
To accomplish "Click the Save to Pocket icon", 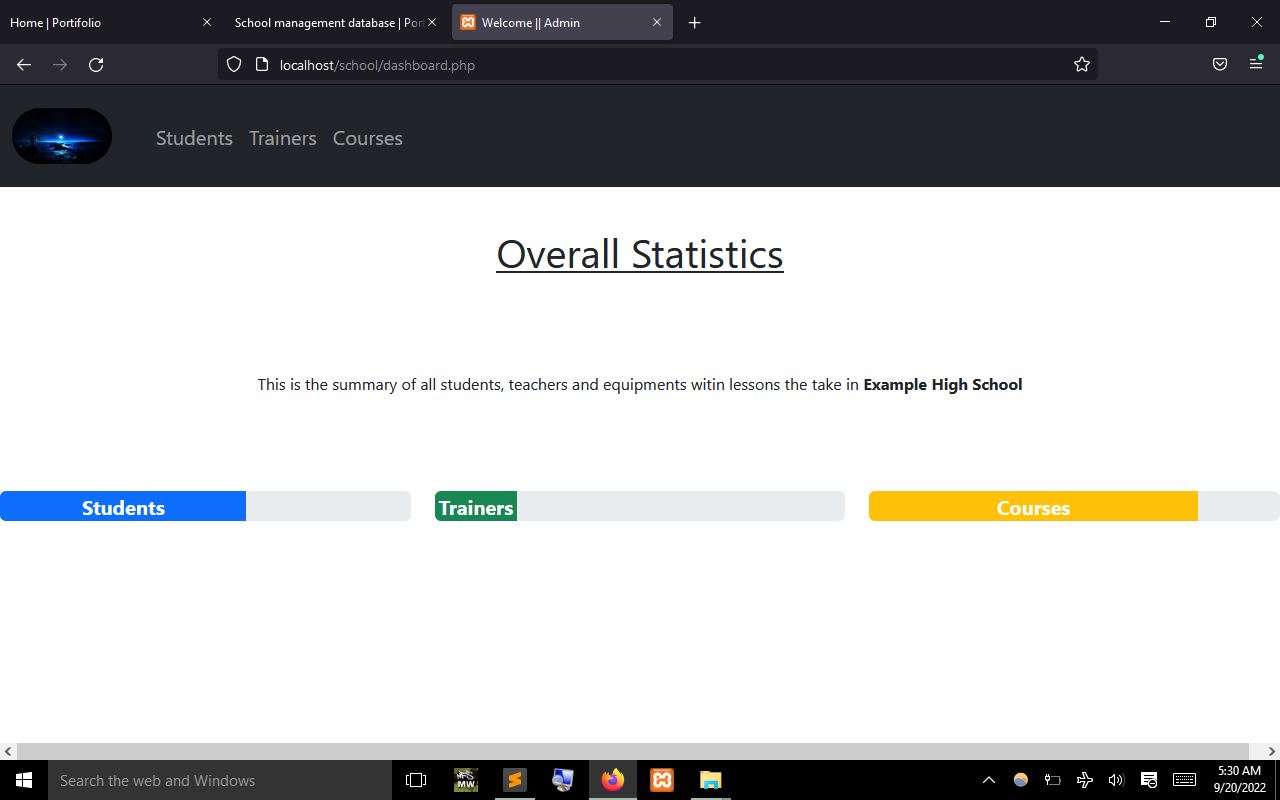I will [x=1220, y=65].
